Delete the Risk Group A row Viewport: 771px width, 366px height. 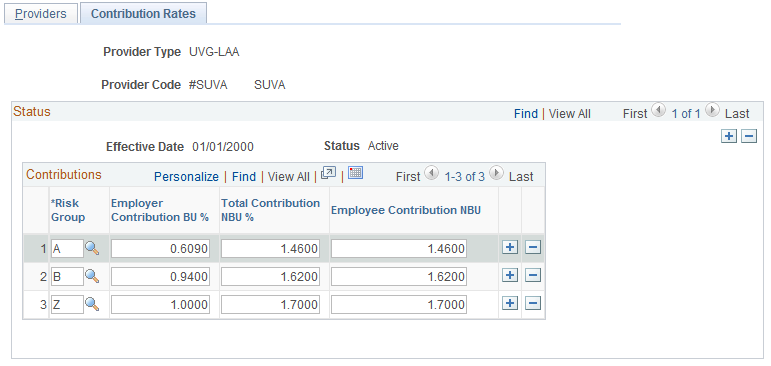click(x=533, y=247)
